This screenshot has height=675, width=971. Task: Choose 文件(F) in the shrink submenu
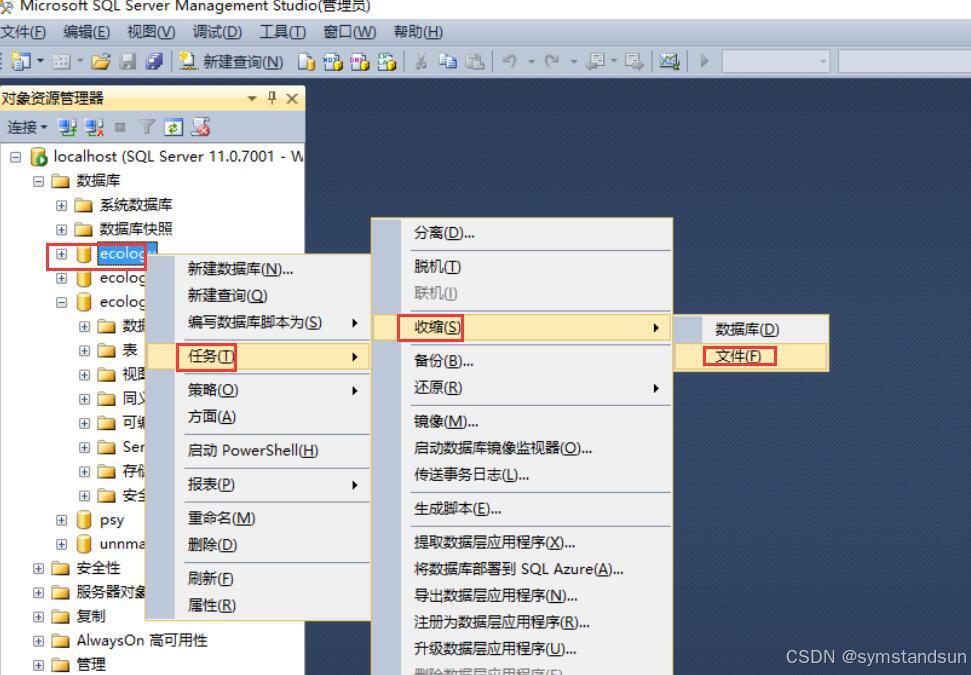click(x=751, y=357)
